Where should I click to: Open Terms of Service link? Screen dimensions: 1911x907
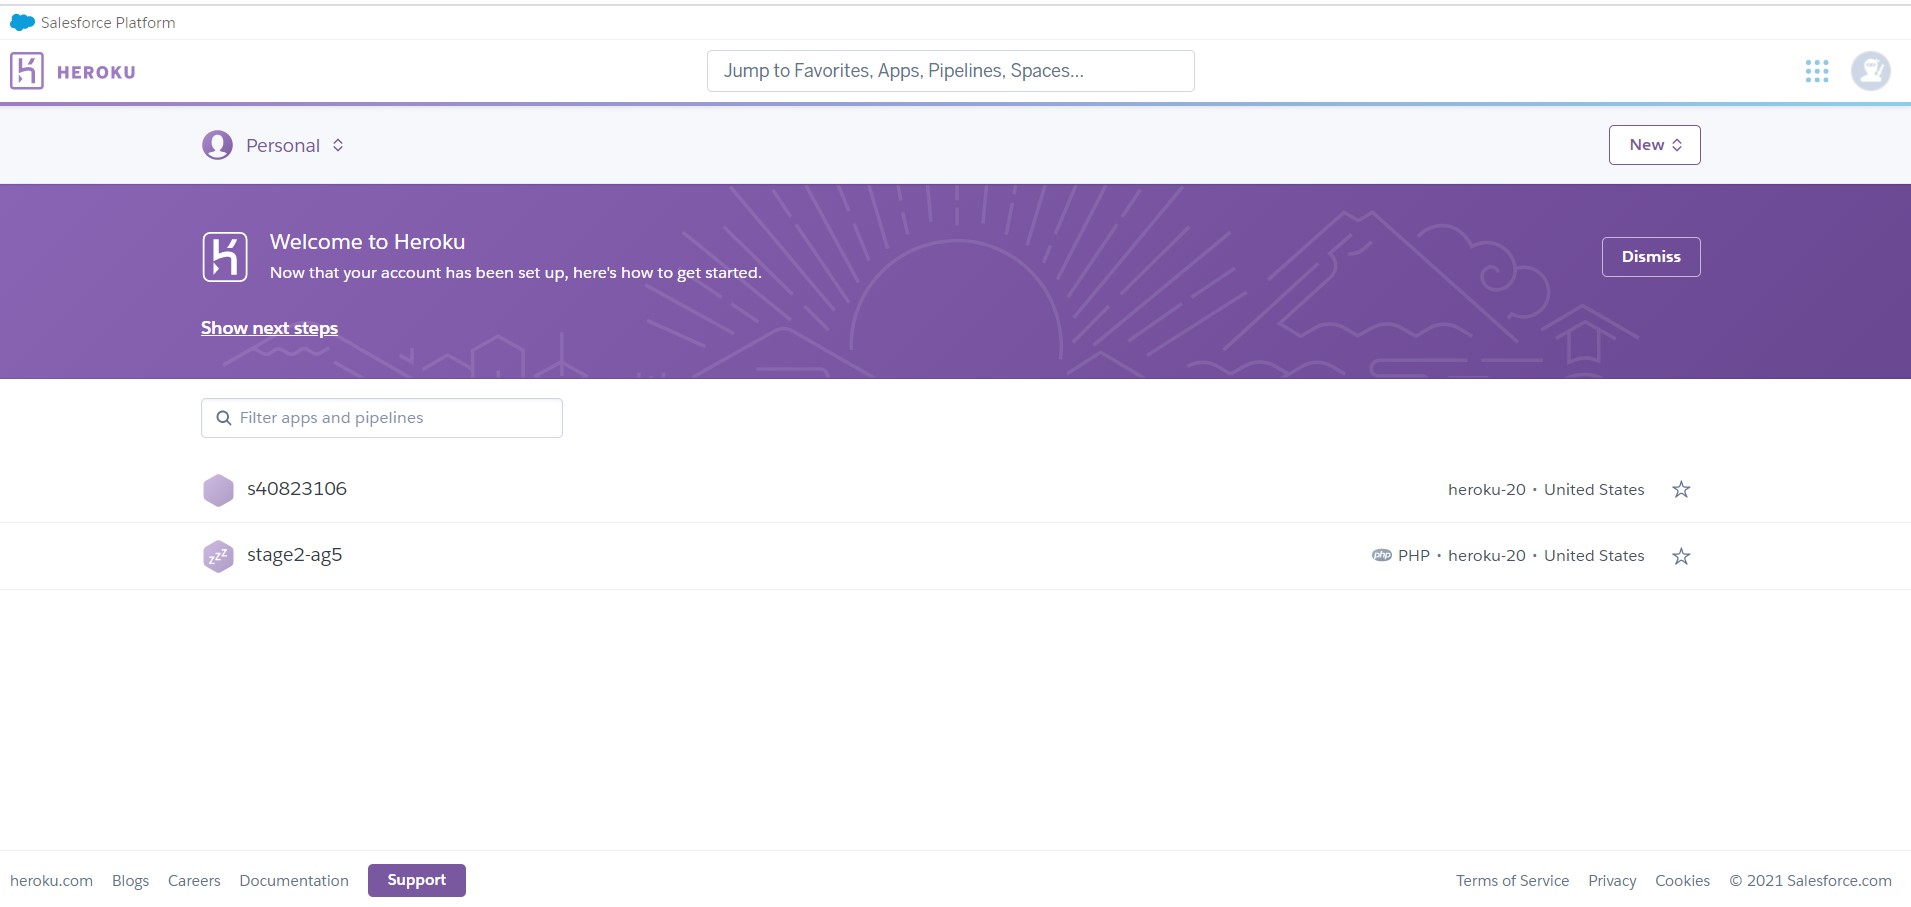(x=1512, y=881)
